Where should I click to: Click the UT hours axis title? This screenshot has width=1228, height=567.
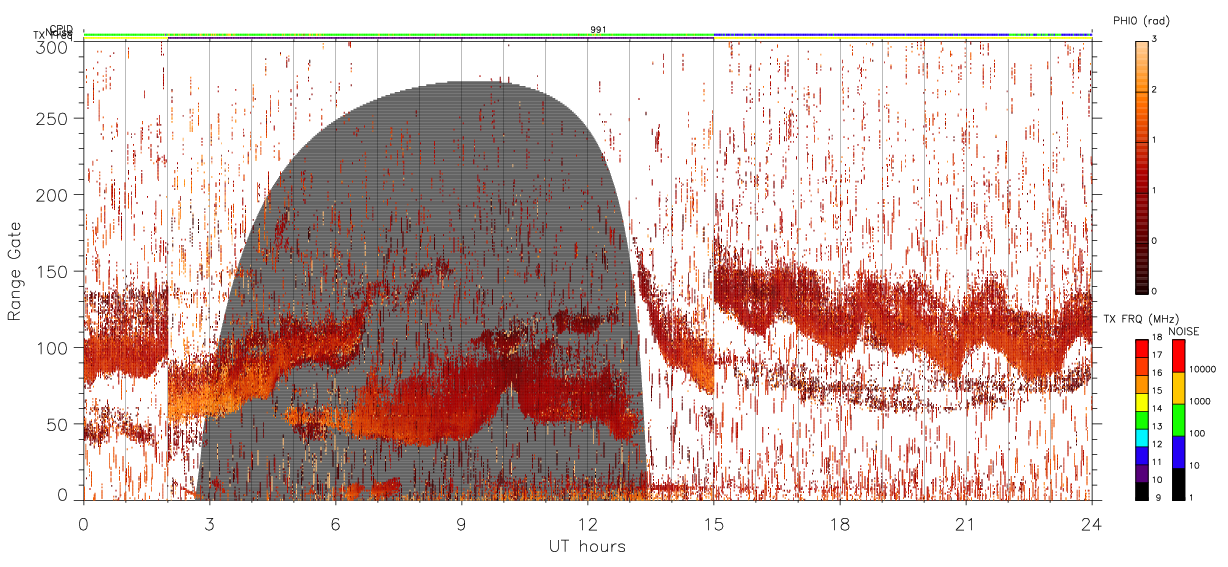coord(586,547)
